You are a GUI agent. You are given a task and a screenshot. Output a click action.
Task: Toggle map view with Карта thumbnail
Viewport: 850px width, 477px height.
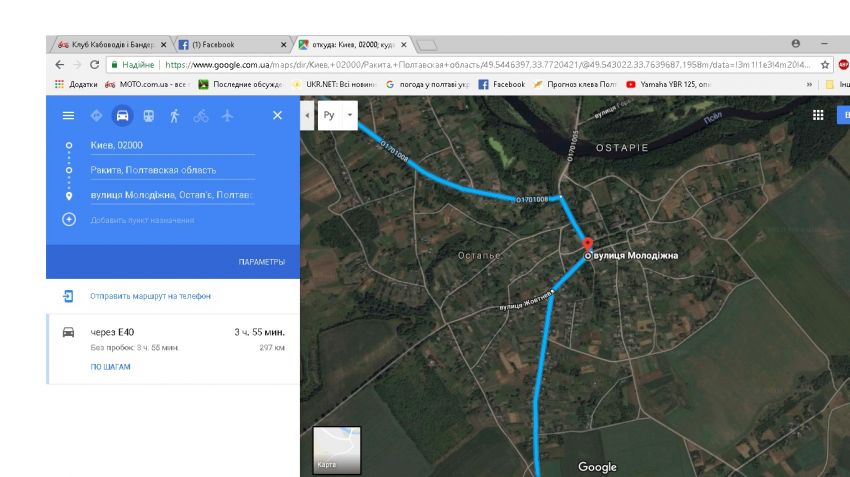(x=337, y=450)
